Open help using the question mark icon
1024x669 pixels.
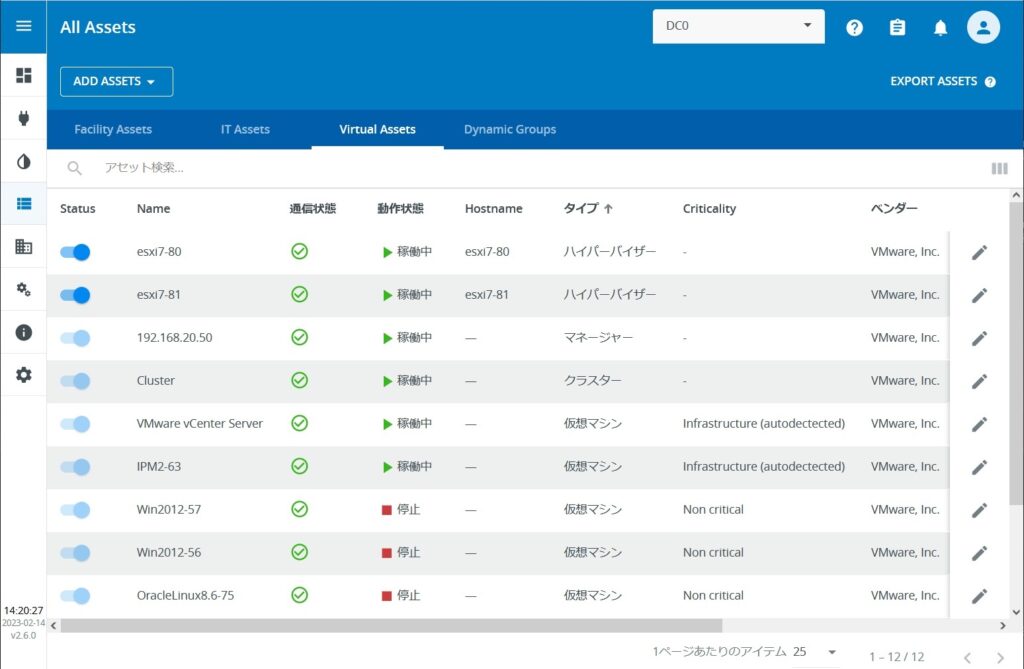coord(854,27)
